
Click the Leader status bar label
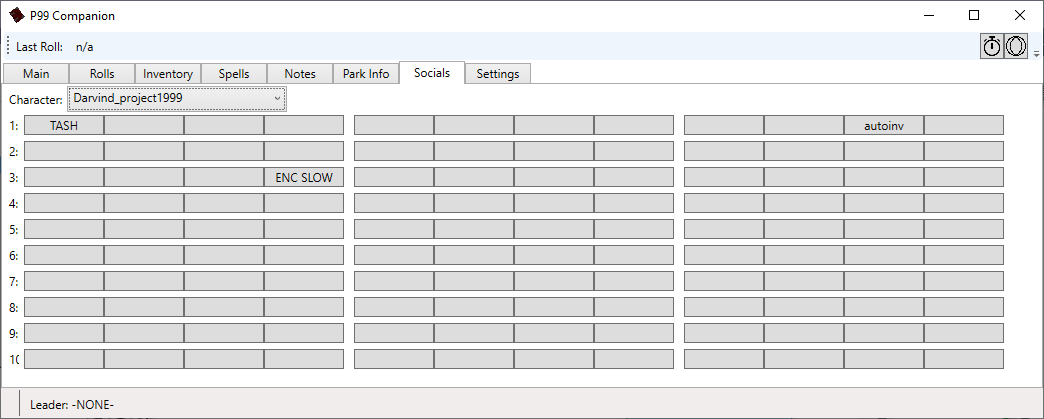tap(72, 404)
